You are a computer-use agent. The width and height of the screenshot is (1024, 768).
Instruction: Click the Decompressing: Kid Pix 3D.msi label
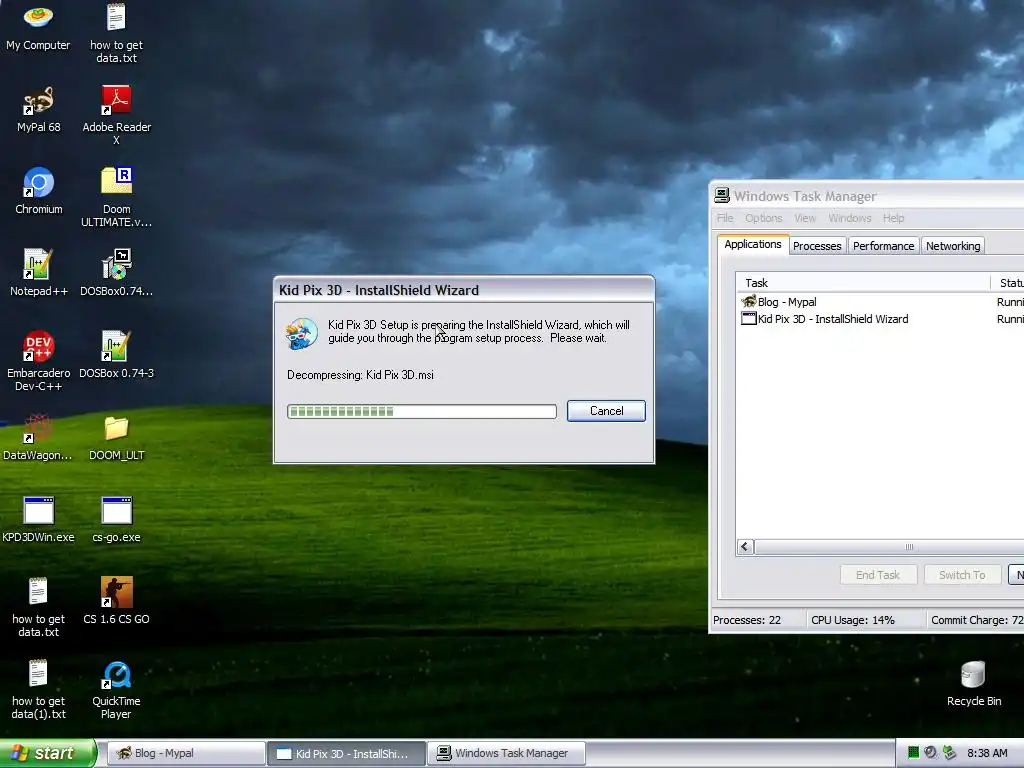(x=360, y=375)
